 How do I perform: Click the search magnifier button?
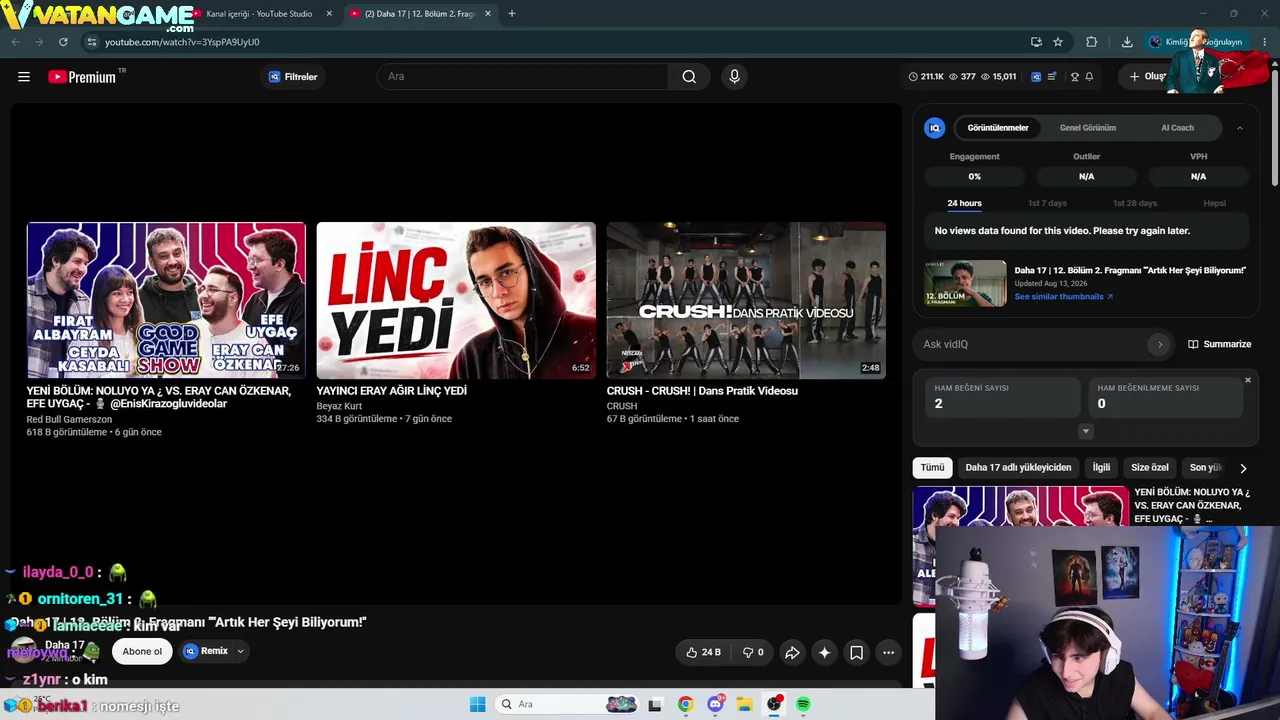click(x=689, y=77)
